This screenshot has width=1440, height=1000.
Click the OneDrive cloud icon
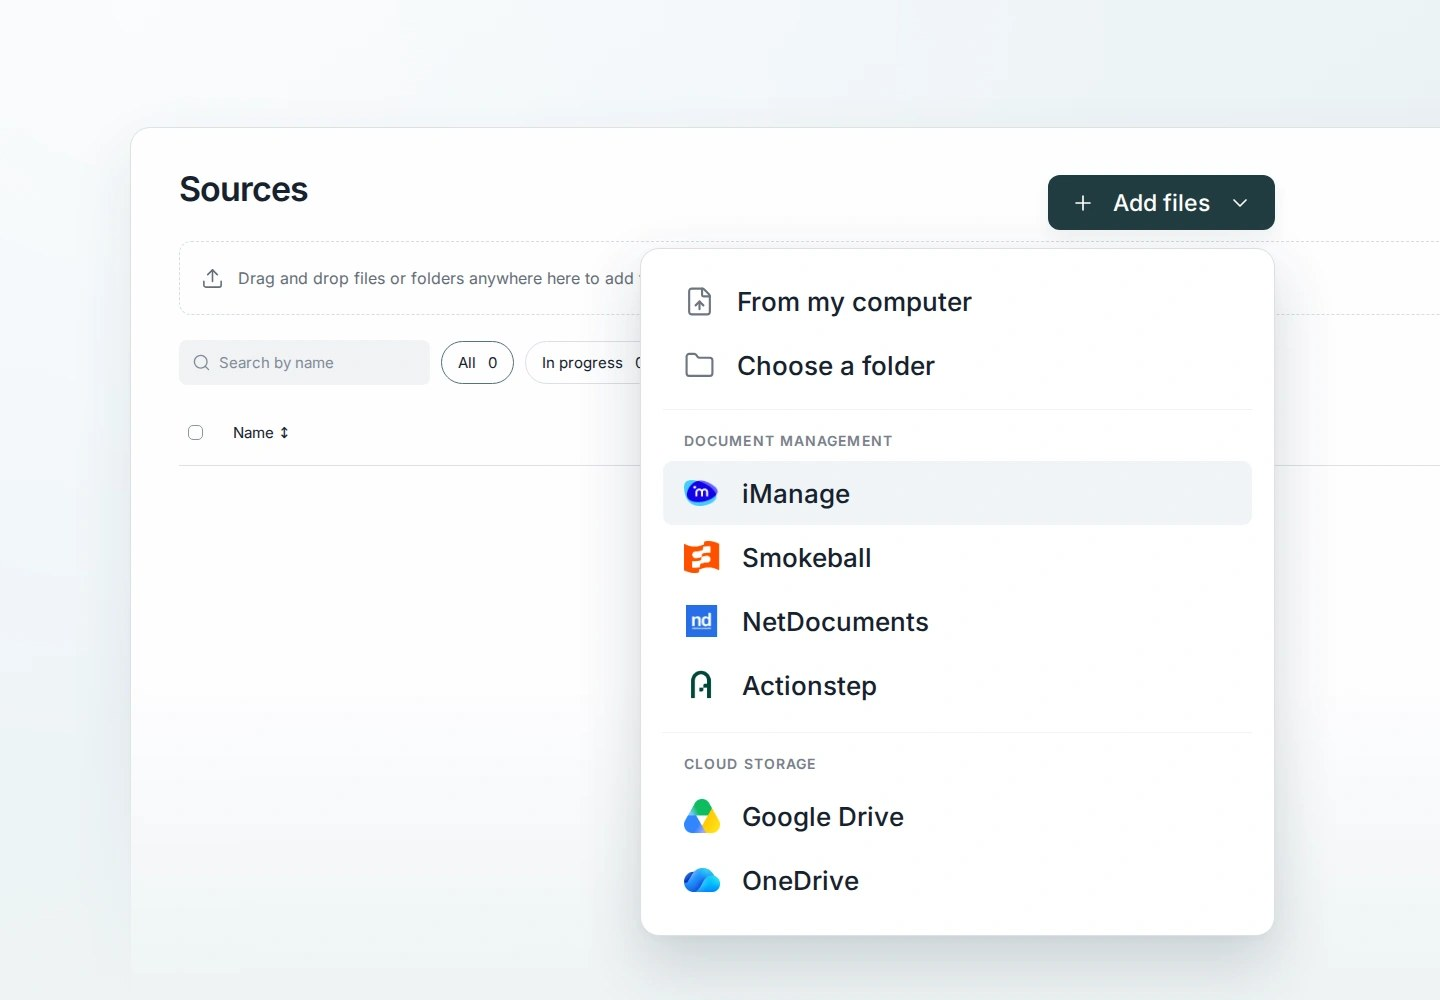point(702,880)
